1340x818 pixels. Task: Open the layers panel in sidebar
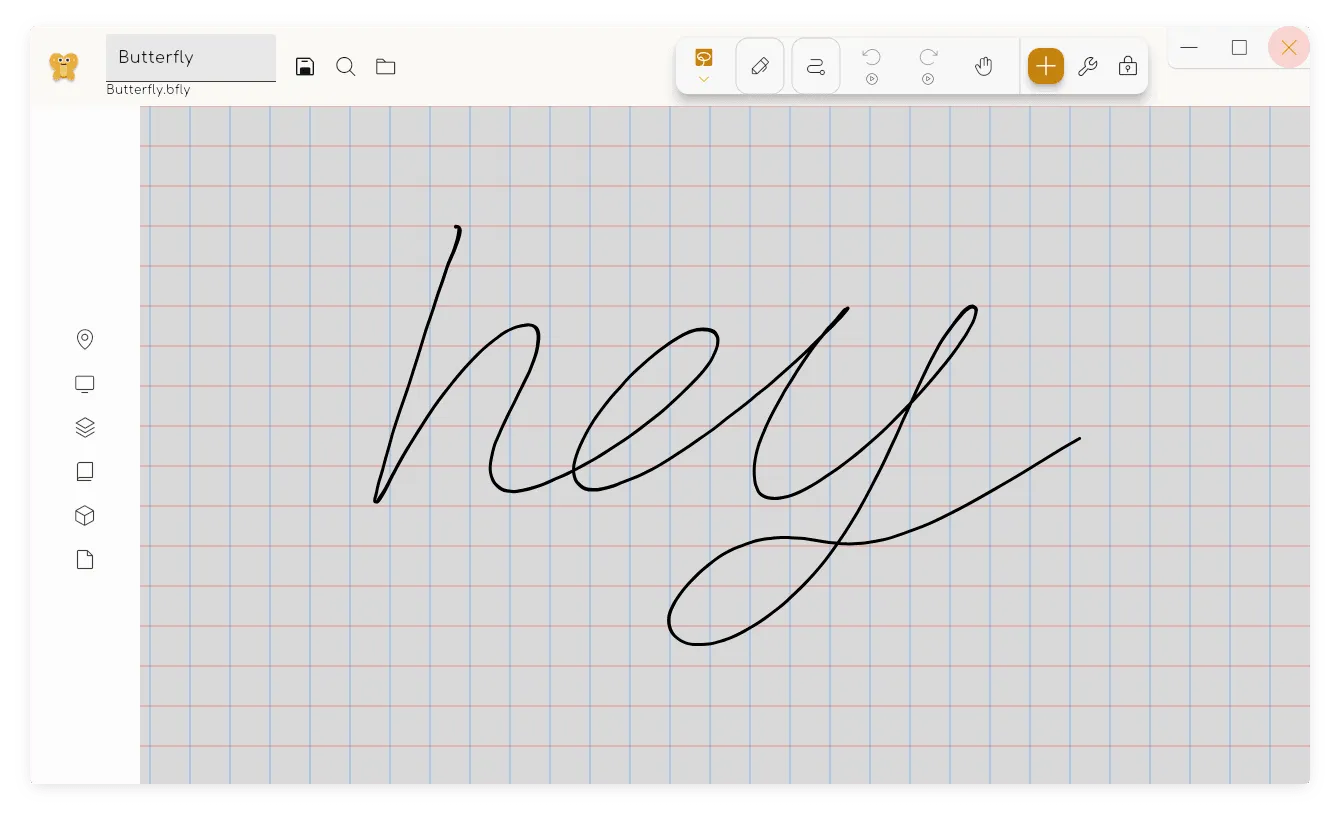pyautogui.click(x=85, y=428)
